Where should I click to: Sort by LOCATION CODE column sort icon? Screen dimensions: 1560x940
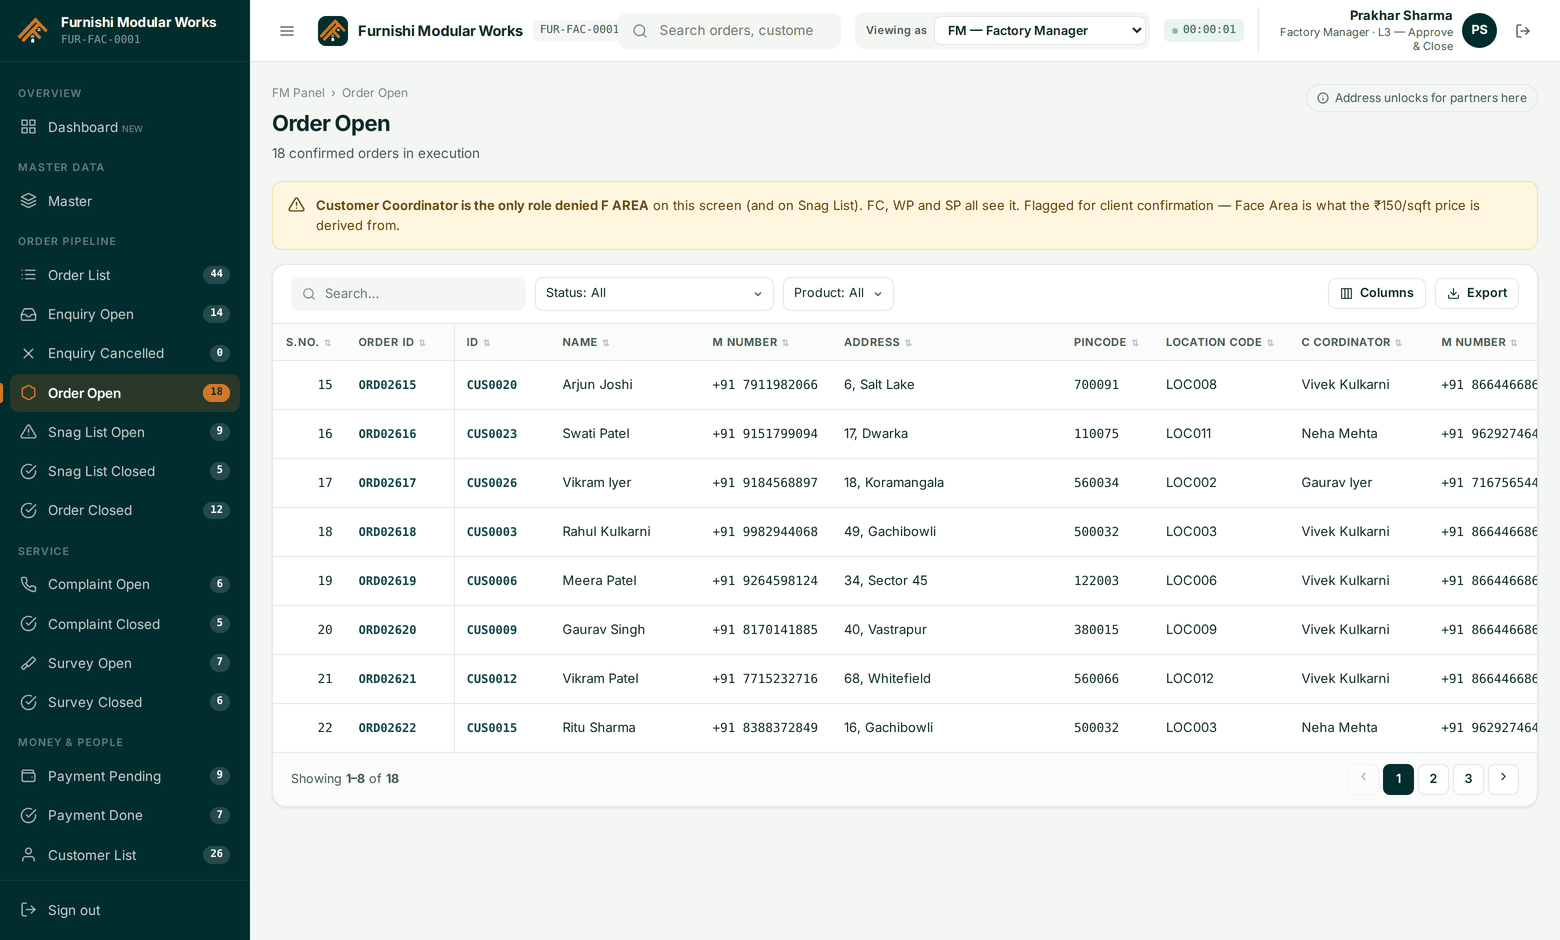[1270, 343]
